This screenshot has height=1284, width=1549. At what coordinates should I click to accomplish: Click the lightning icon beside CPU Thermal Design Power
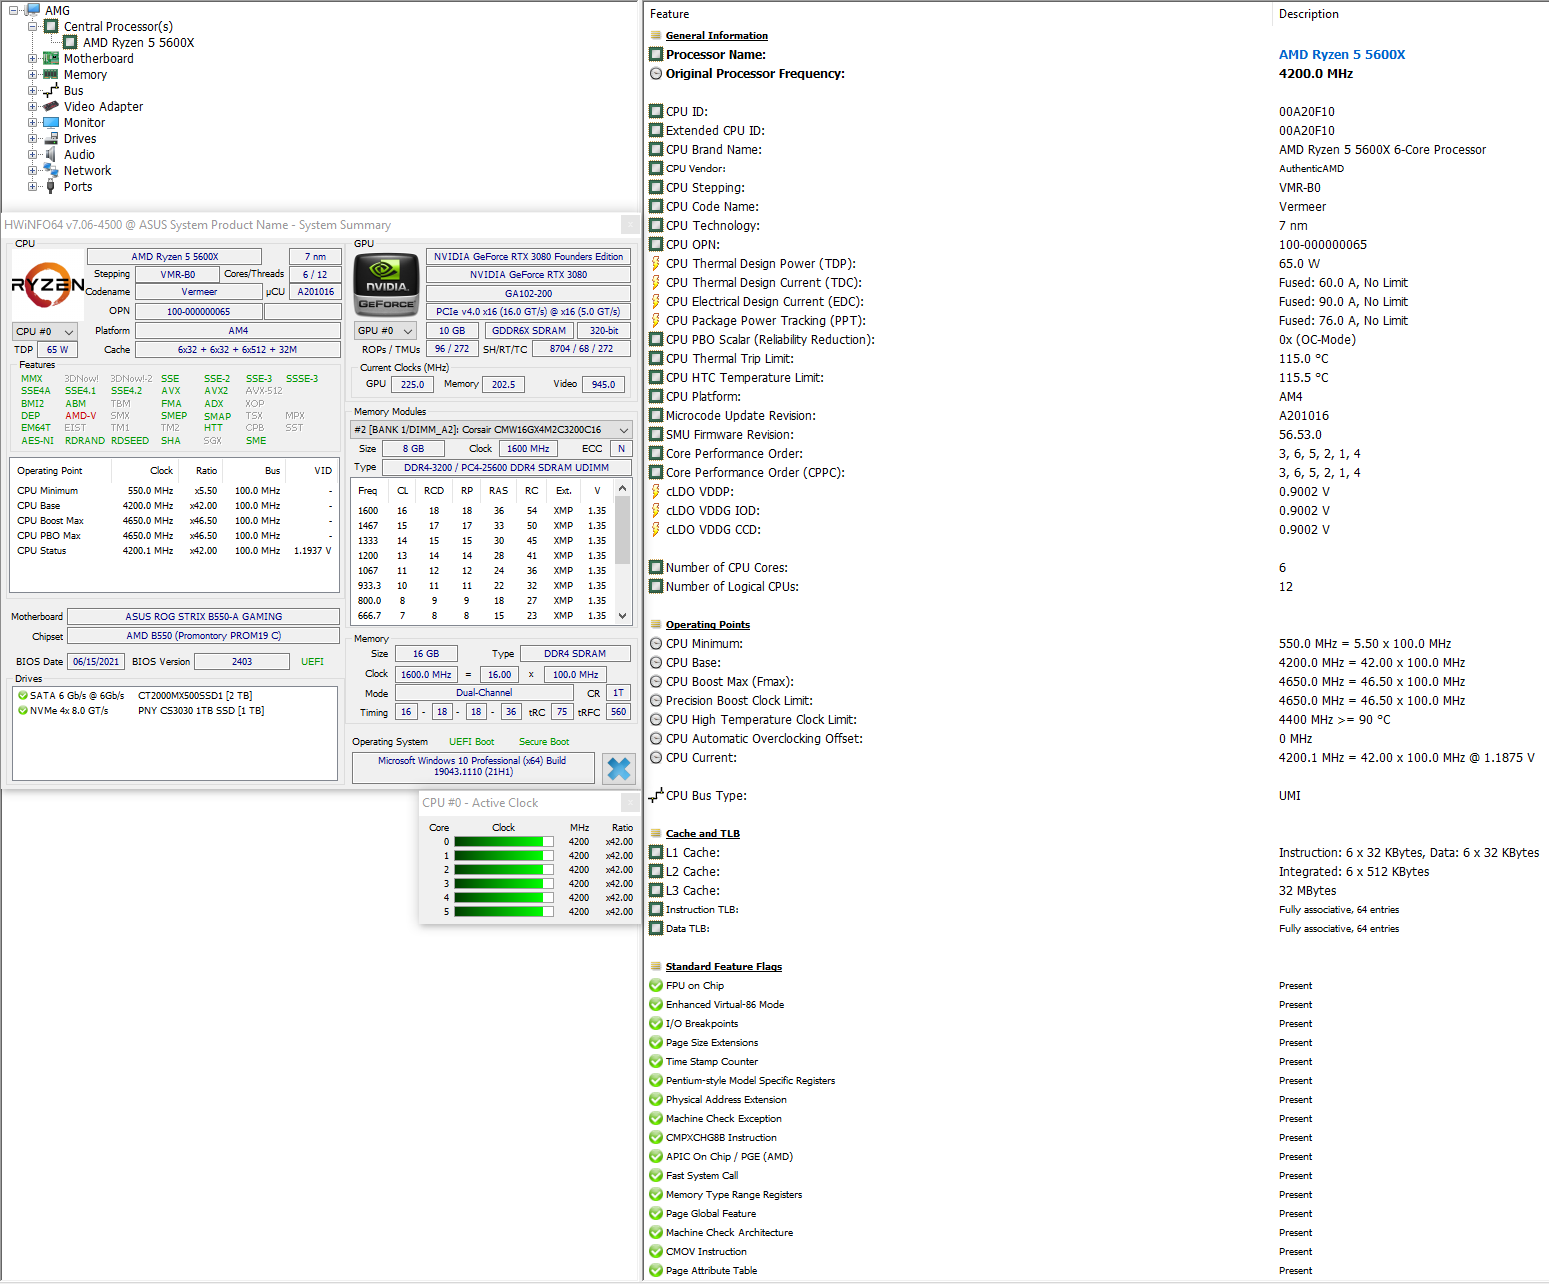tap(656, 264)
